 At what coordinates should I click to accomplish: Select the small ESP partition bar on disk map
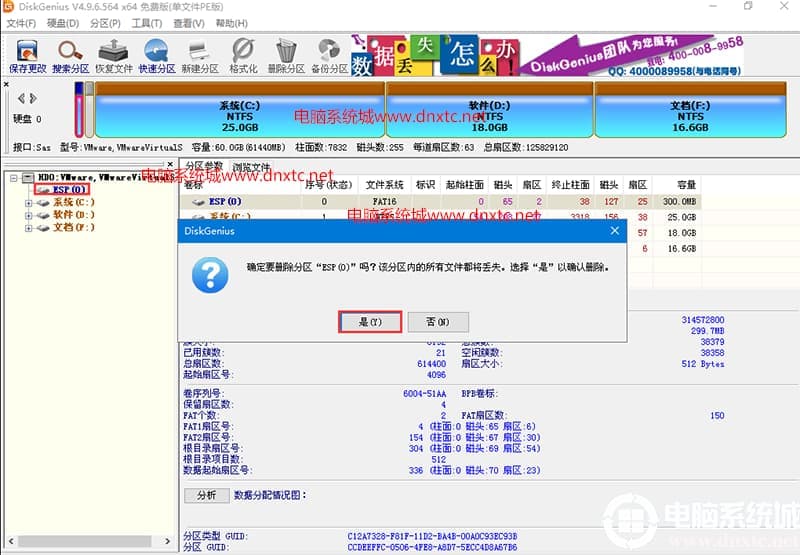[79, 110]
